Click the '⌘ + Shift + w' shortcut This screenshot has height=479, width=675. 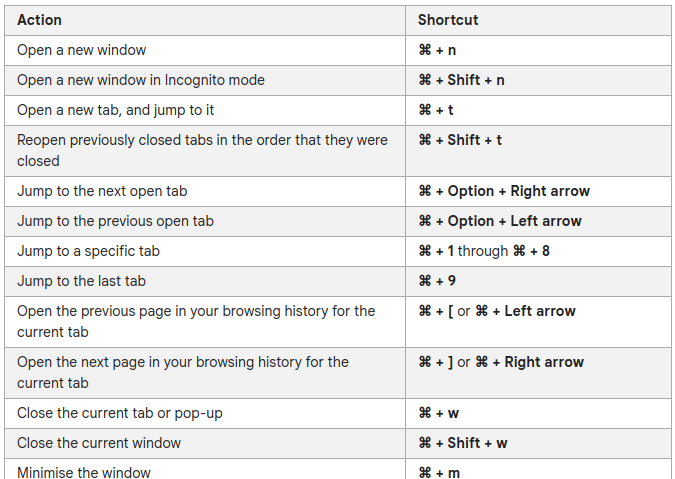point(463,443)
